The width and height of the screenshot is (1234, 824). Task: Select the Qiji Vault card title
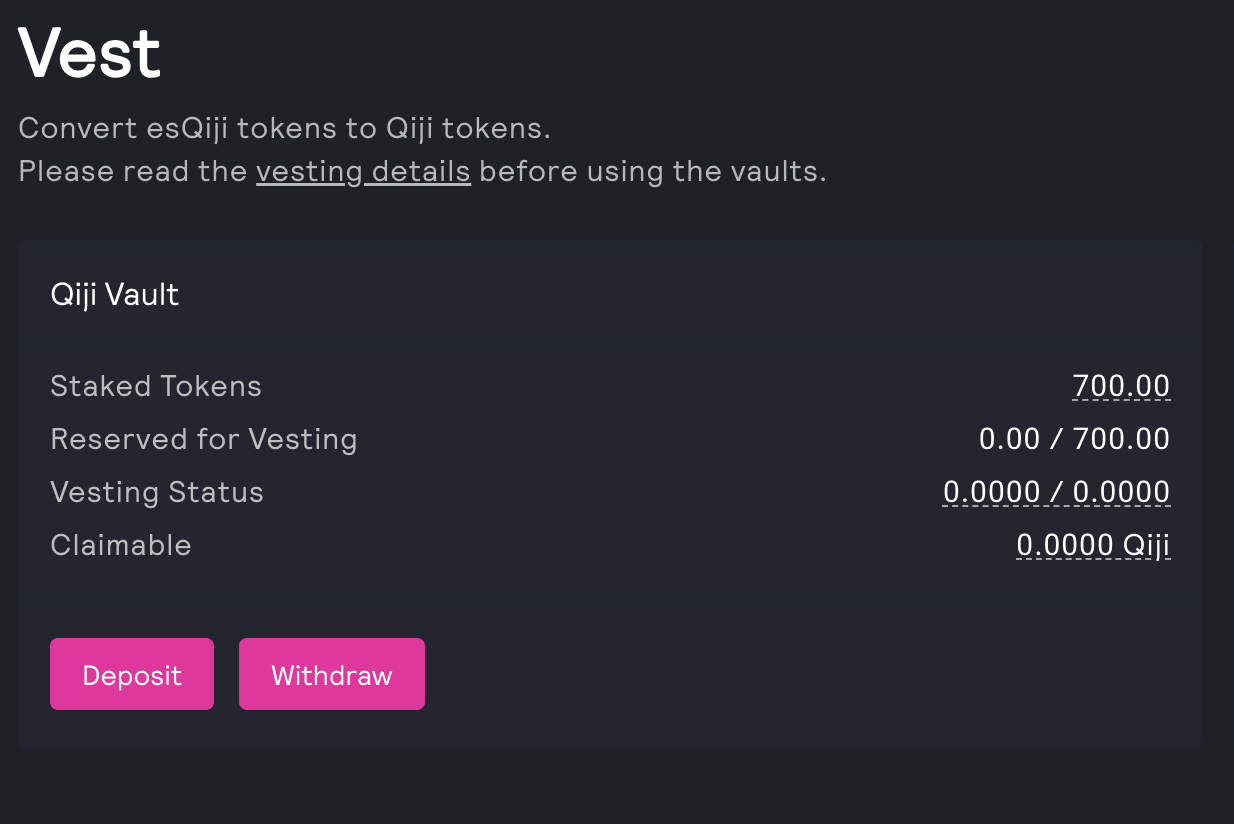[x=115, y=295]
